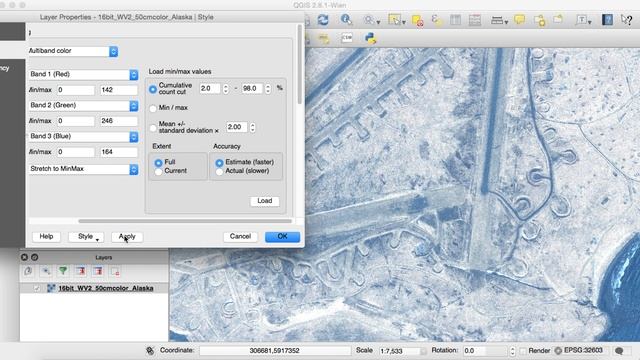Open the attribute table icon
The height and width of the screenshot is (360, 640).
tap(456, 20)
